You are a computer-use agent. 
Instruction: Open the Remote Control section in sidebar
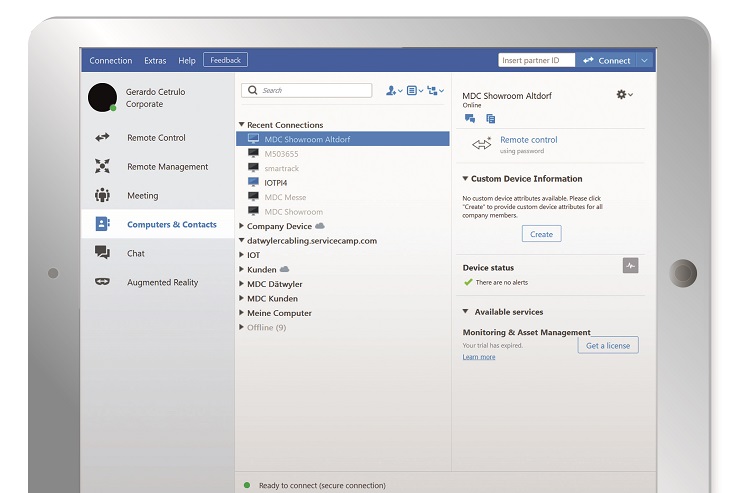(x=156, y=138)
